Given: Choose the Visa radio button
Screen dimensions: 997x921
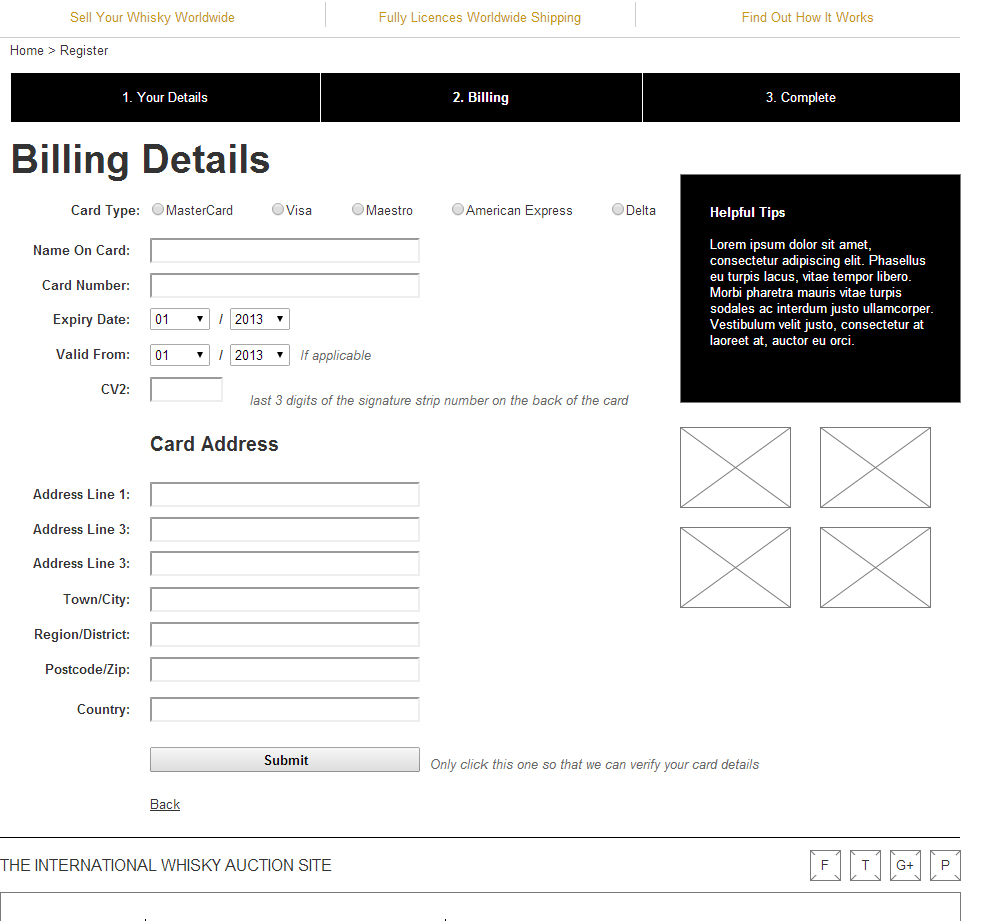Looking at the screenshot, I should (277, 209).
